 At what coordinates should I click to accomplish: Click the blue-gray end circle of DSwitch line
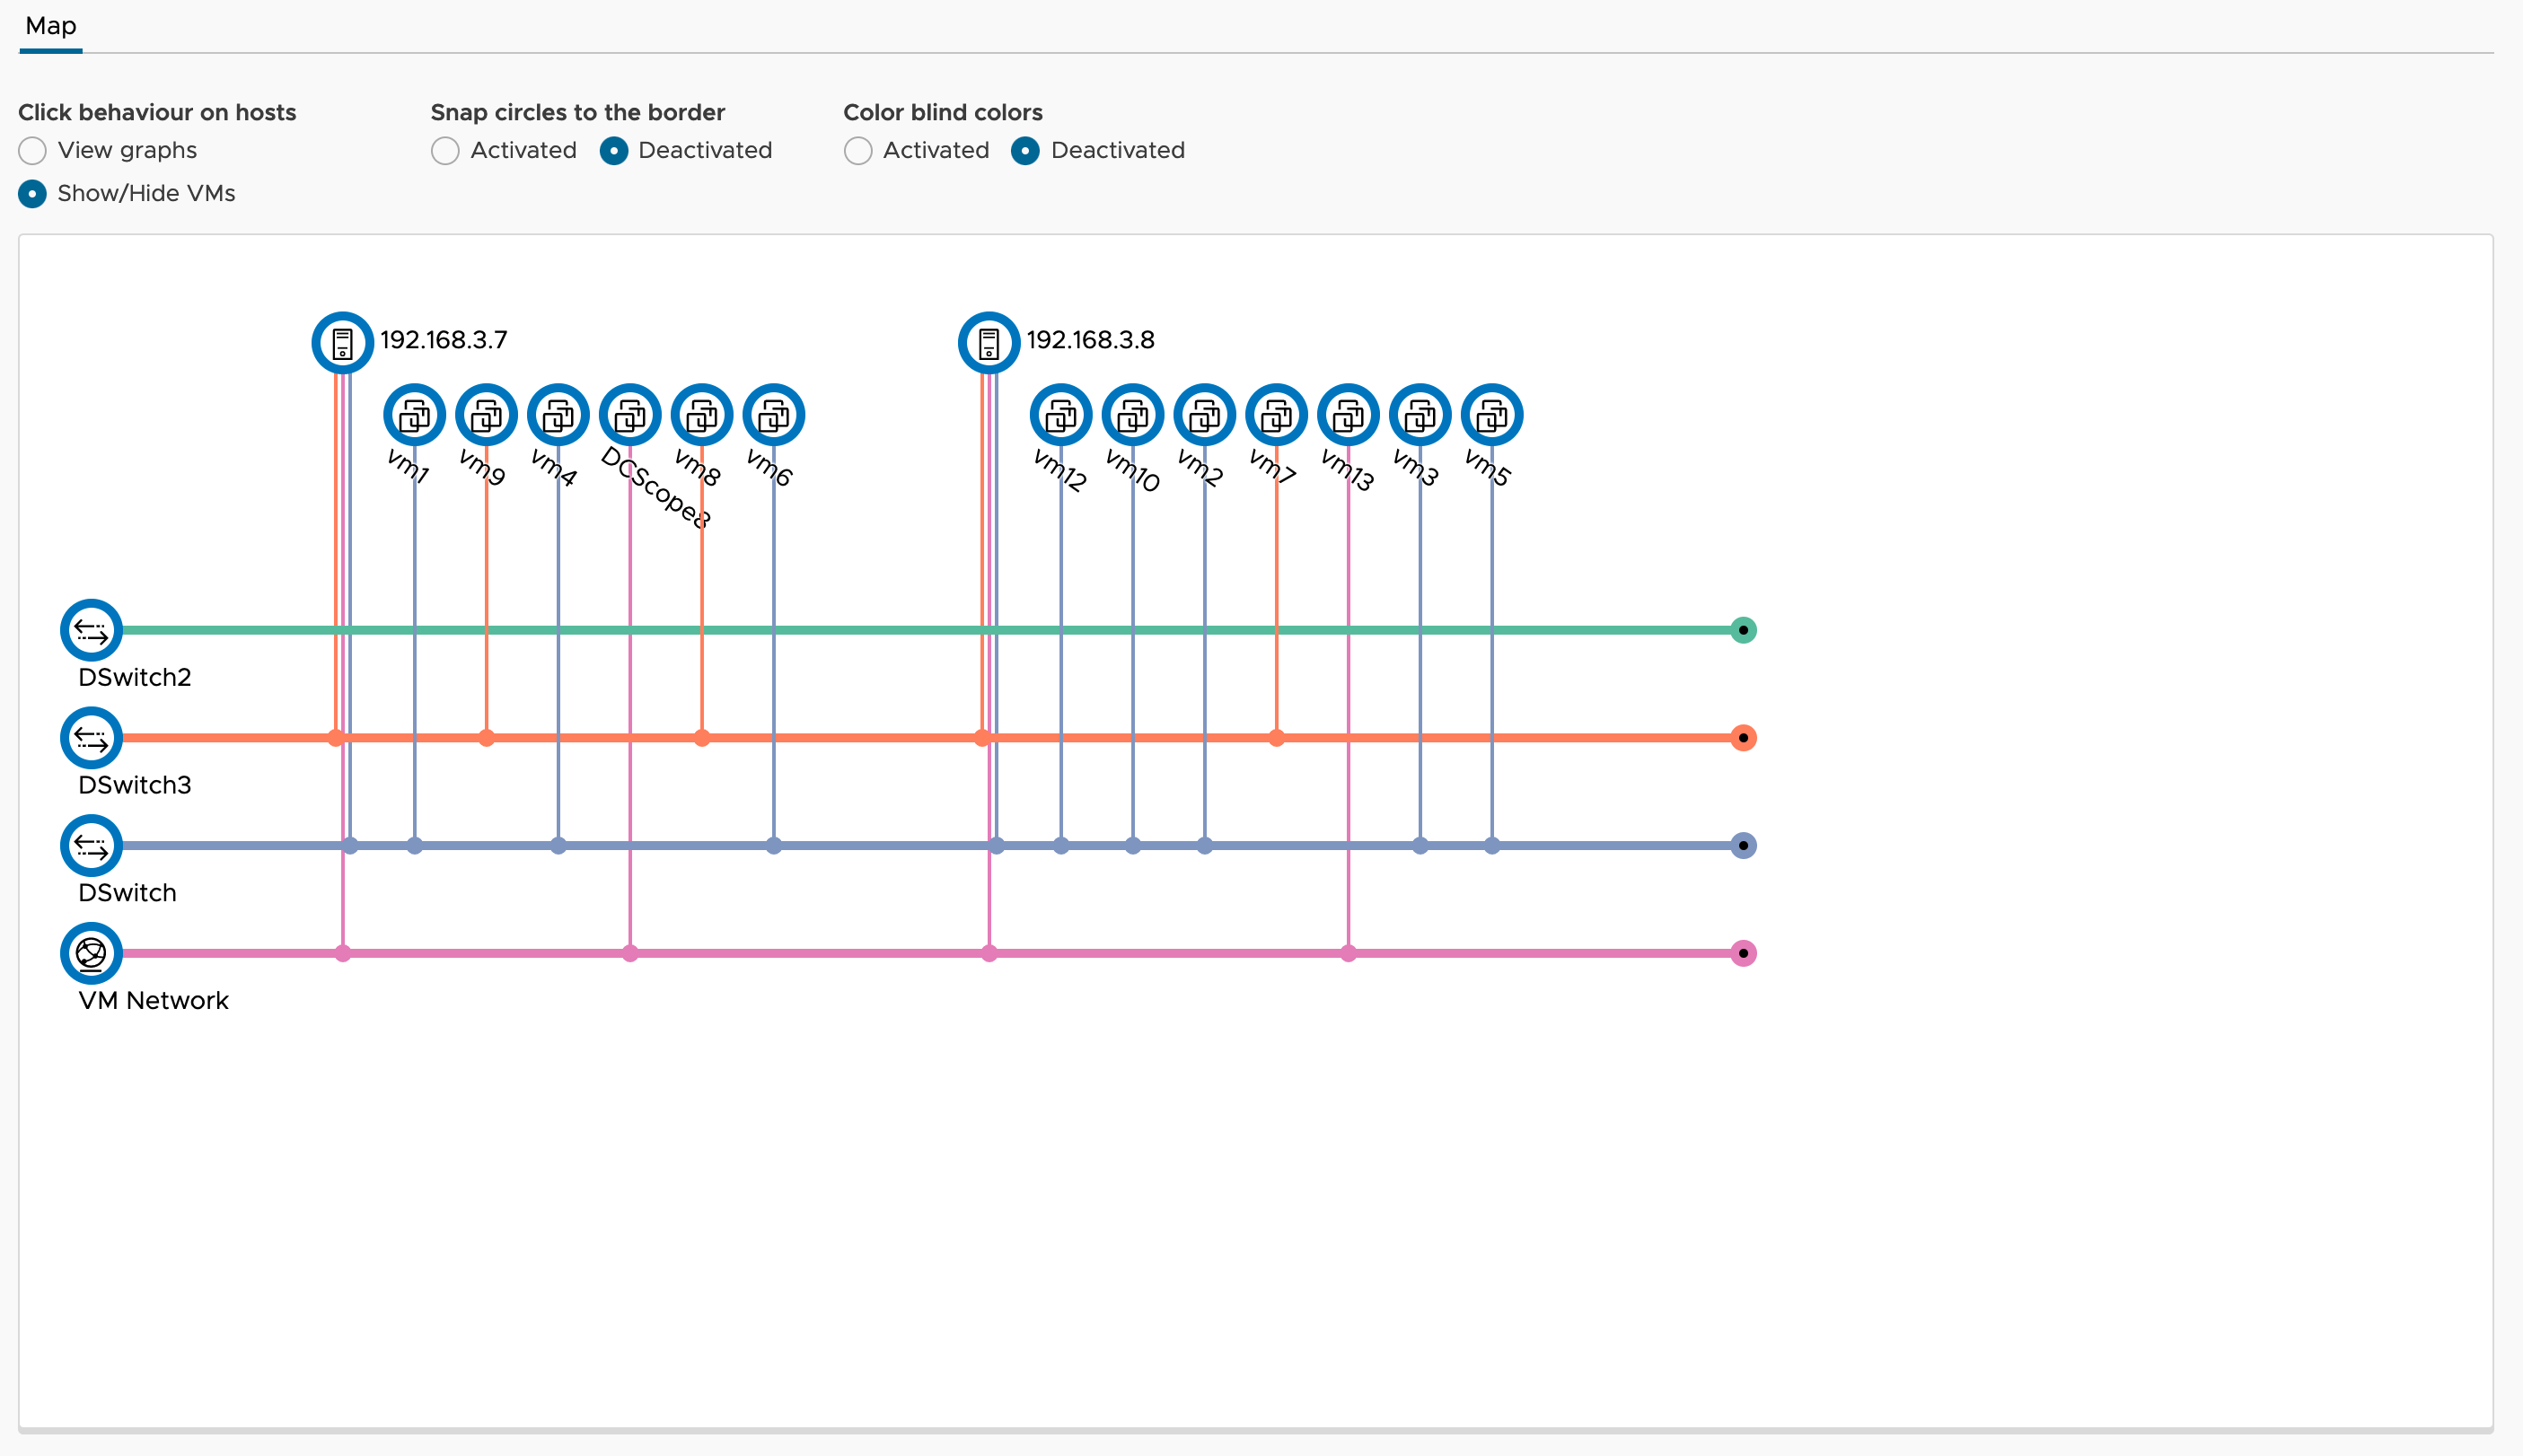1744,846
